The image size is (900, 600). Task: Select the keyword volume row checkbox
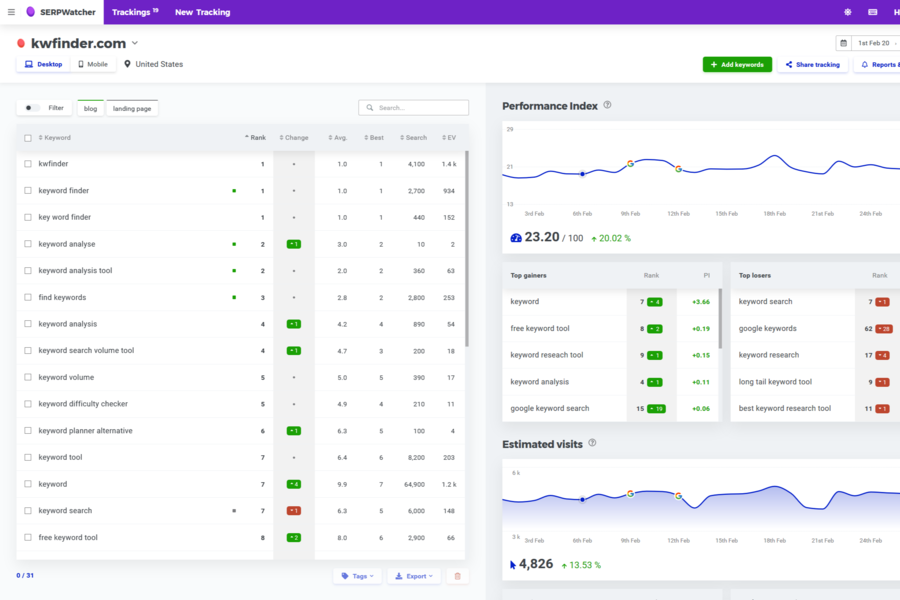coord(28,377)
